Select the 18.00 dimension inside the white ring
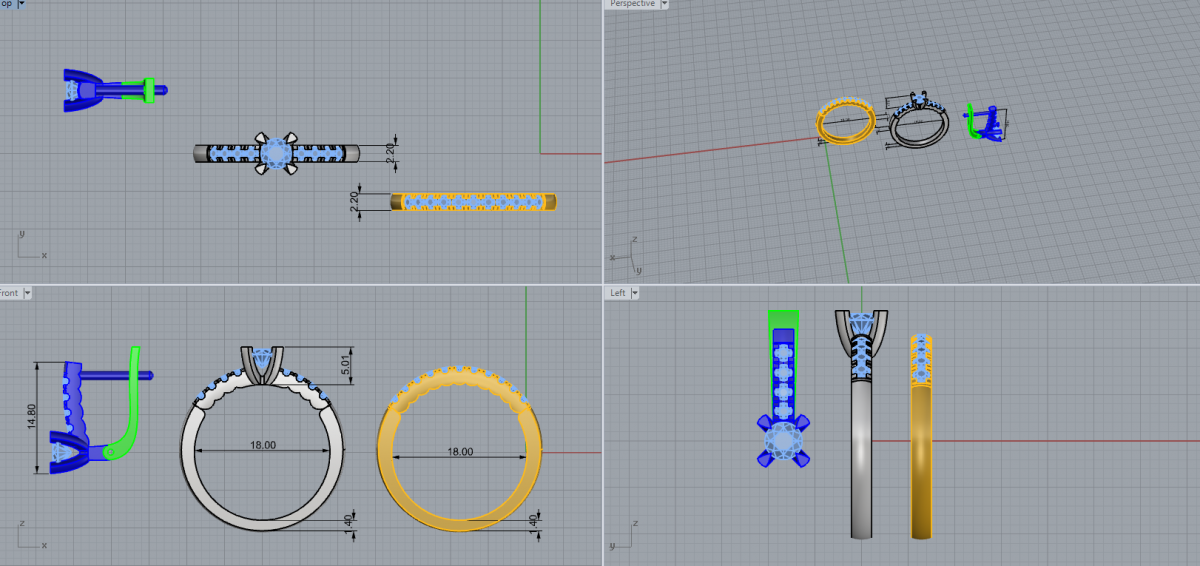Viewport: 1200px width, 566px height. (263, 445)
